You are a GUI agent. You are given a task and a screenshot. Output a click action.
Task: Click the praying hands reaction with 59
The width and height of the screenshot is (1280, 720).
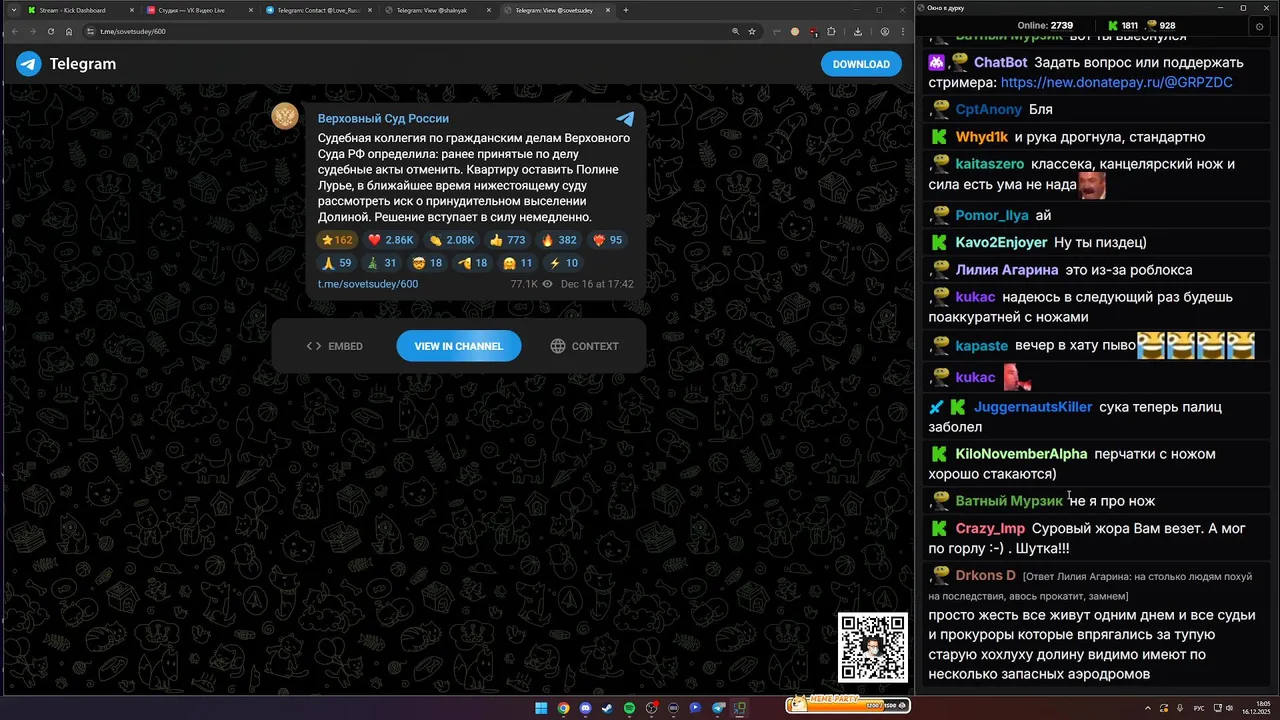click(x=336, y=263)
